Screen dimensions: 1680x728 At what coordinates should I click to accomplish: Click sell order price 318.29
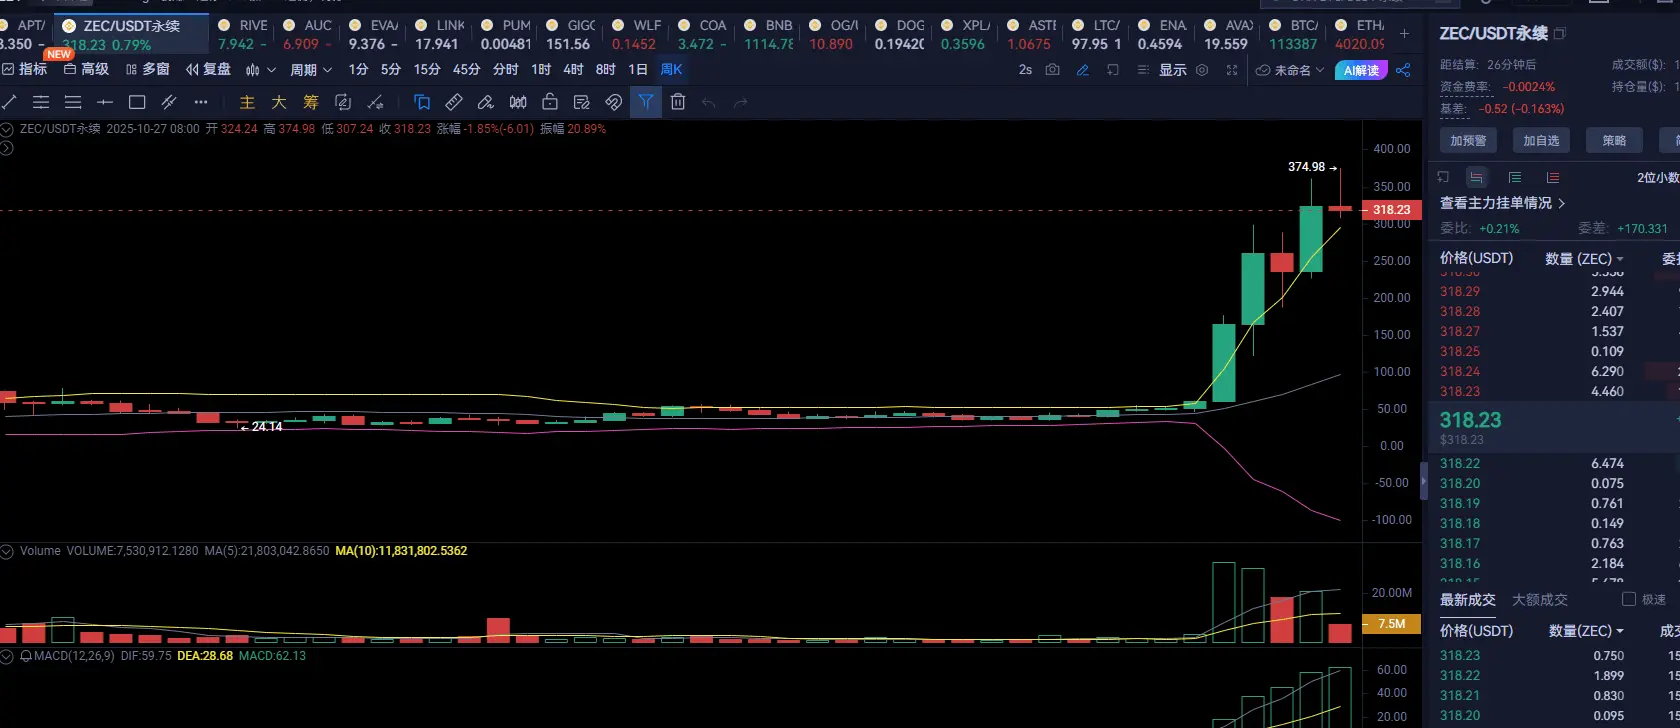click(x=1460, y=292)
